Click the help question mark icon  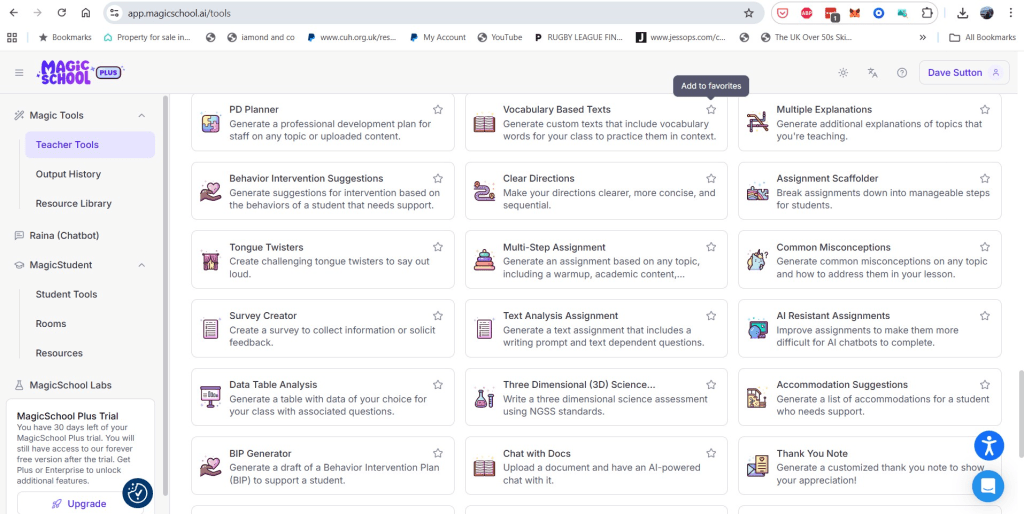[902, 73]
